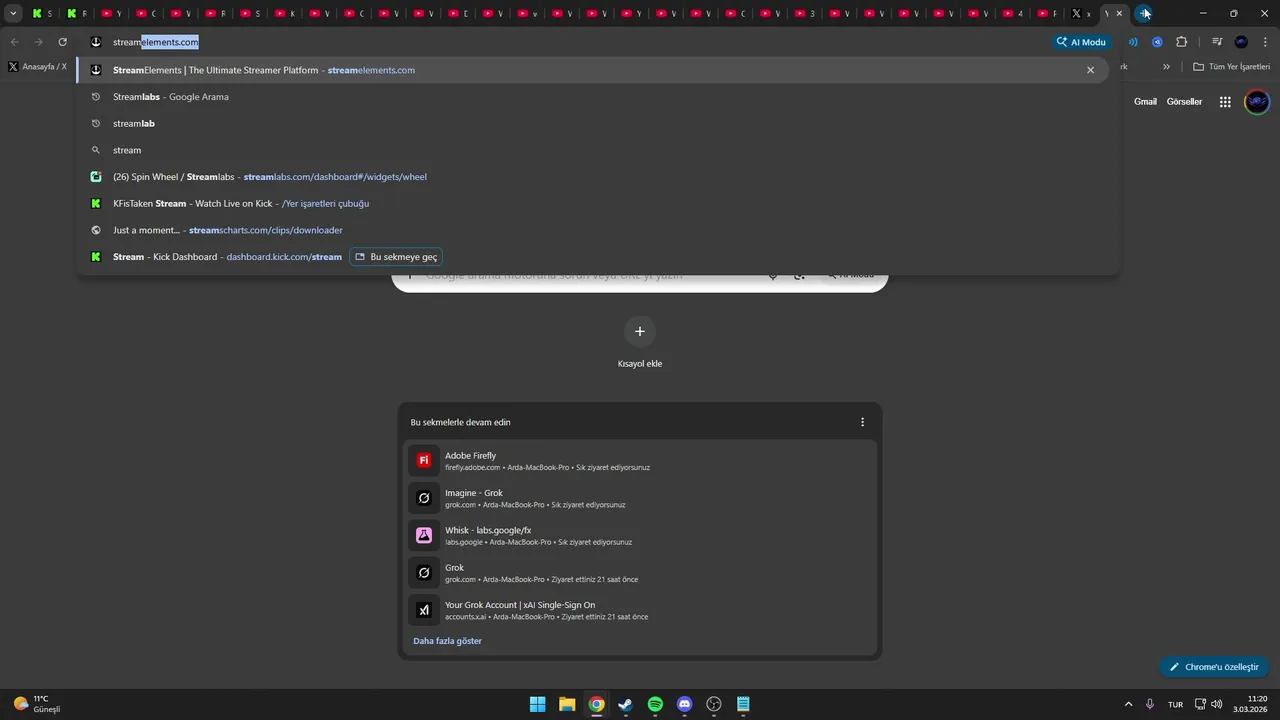
Task: Open Tüm Yer İşaretleri folder
Action: pyautogui.click(x=1232, y=67)
